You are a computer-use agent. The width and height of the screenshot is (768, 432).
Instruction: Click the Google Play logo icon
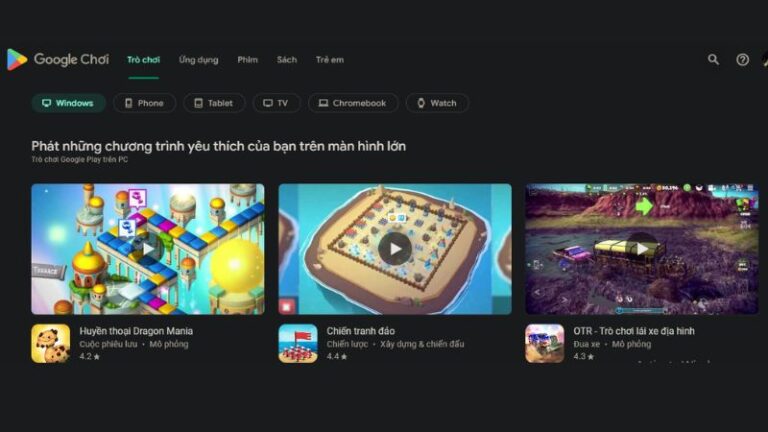pyautogui.click(x=17, y=60)
